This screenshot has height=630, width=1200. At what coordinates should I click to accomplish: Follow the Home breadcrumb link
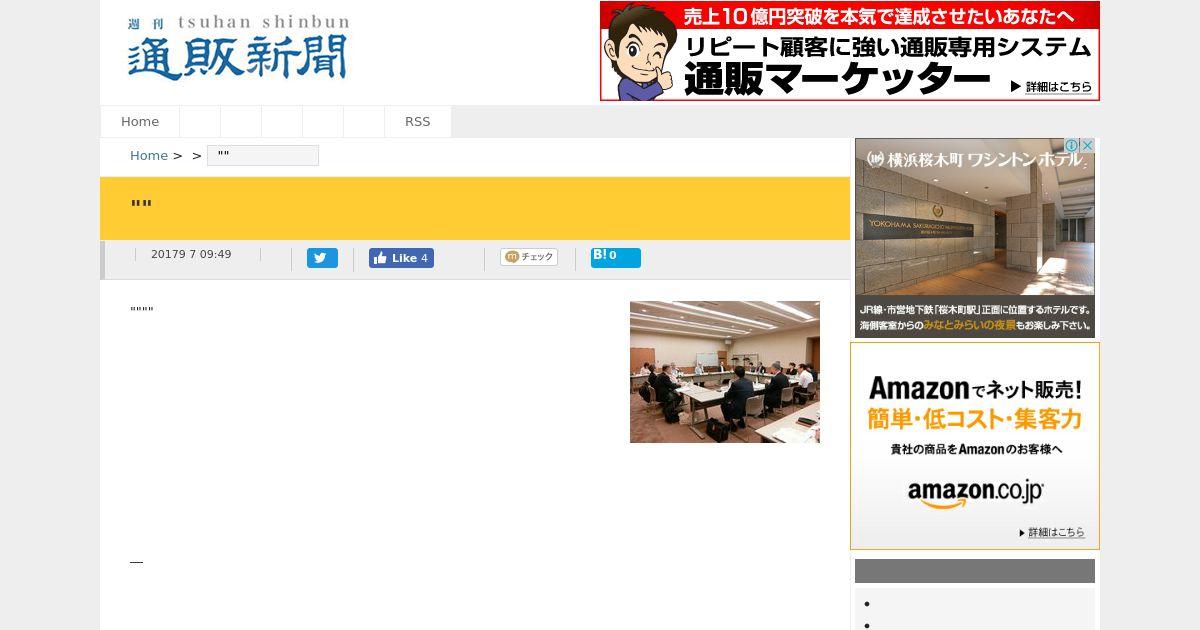pos(149,155)
